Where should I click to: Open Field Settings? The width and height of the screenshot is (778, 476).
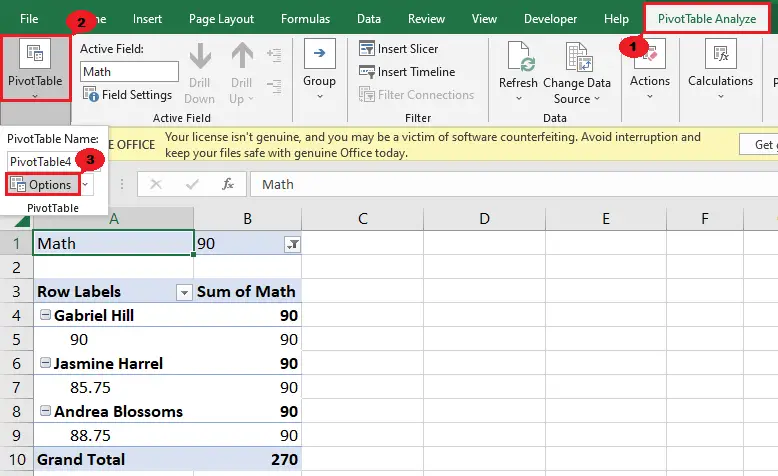(128, 94)
